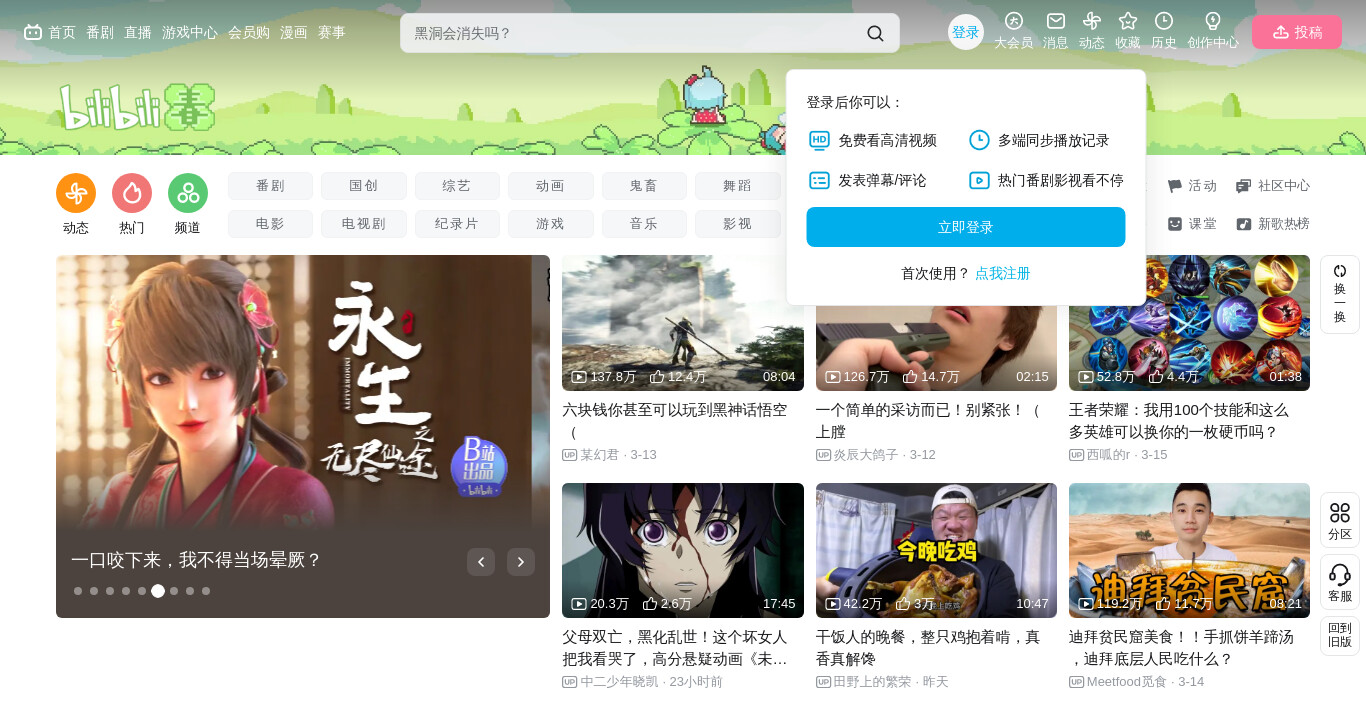Image resolution: width=1366 pixels, height=728 pixels.
Task: Open 直播 in top navigation
Action: coord(138,32)
